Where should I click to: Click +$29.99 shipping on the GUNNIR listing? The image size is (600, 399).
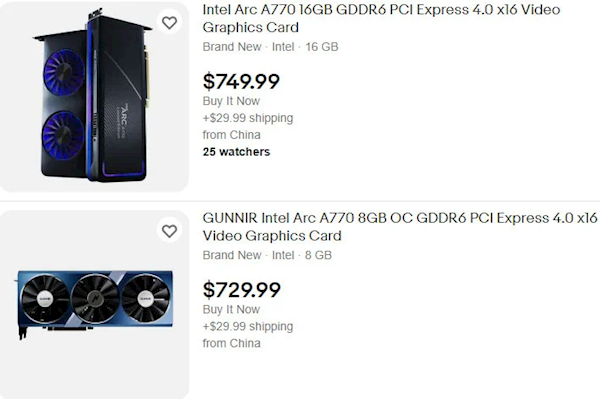[248, 326]
